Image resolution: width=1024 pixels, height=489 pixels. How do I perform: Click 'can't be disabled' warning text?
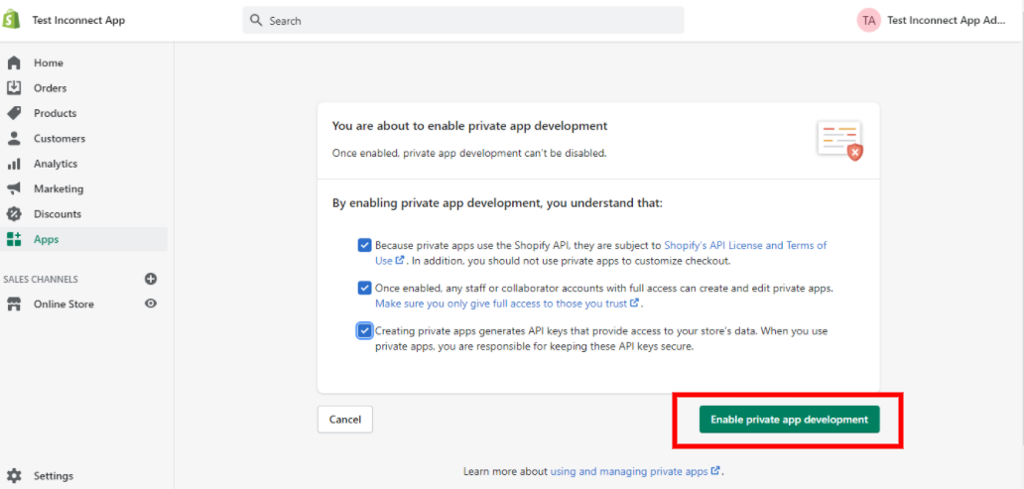pos(470,153)
